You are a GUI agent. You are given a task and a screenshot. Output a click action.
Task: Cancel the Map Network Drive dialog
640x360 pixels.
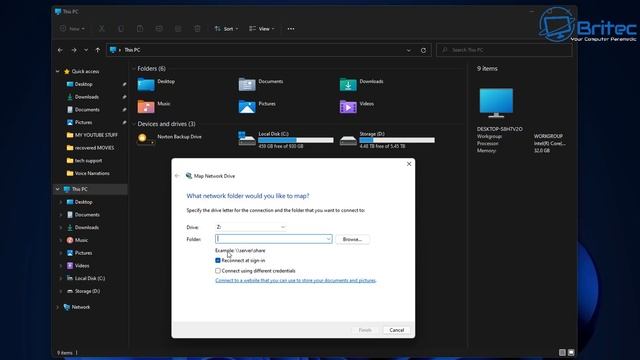[396, 330]
